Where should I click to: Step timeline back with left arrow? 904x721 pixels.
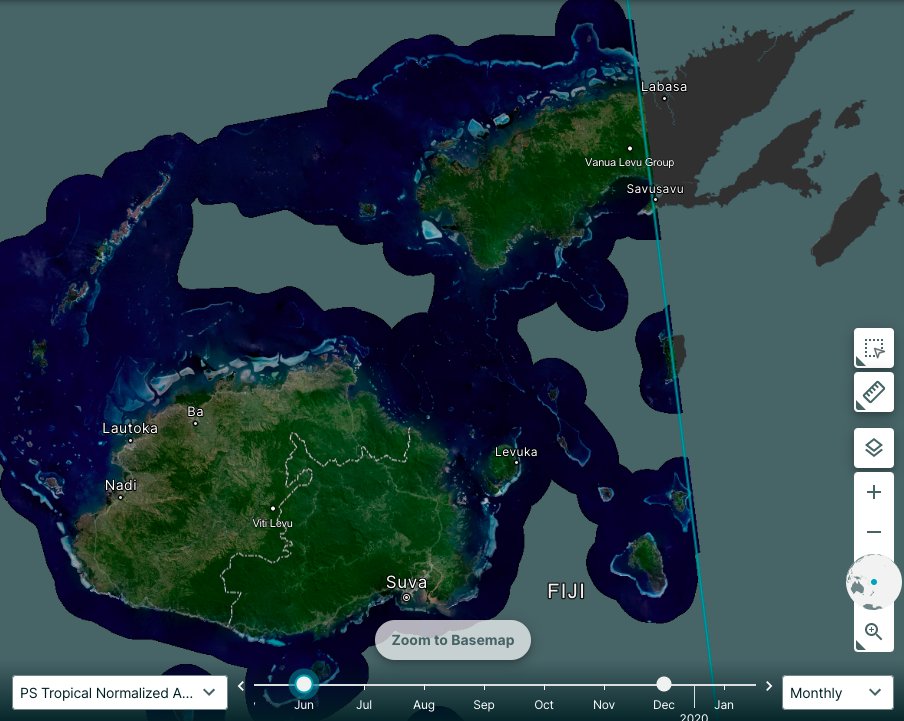point(241,686)
